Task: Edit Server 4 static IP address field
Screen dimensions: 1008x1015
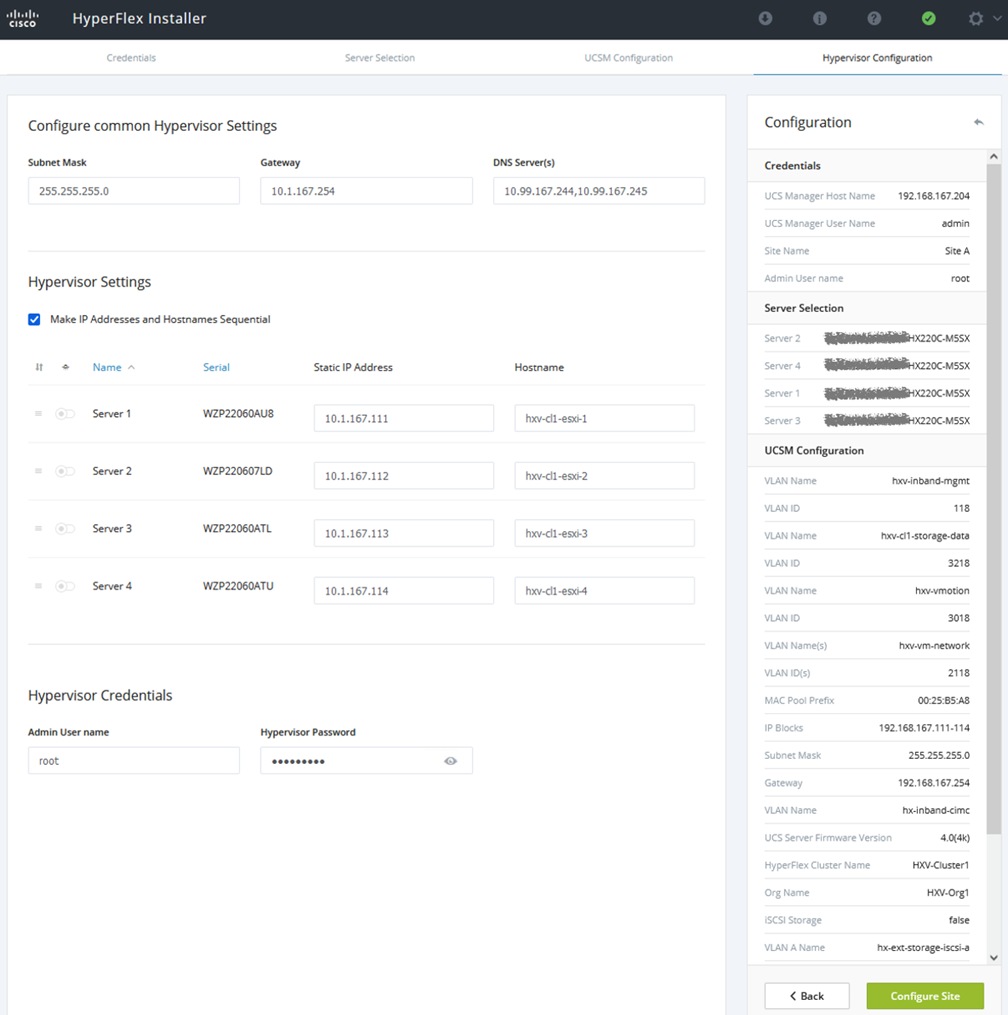Action: 404,591
